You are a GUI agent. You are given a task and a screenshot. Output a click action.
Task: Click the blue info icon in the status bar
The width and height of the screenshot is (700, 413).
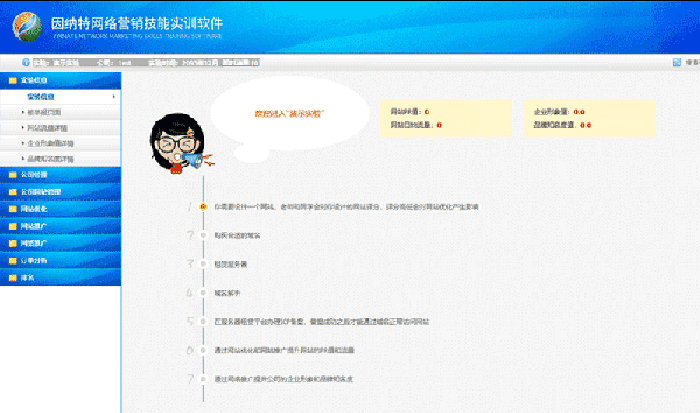coord(25,61)
